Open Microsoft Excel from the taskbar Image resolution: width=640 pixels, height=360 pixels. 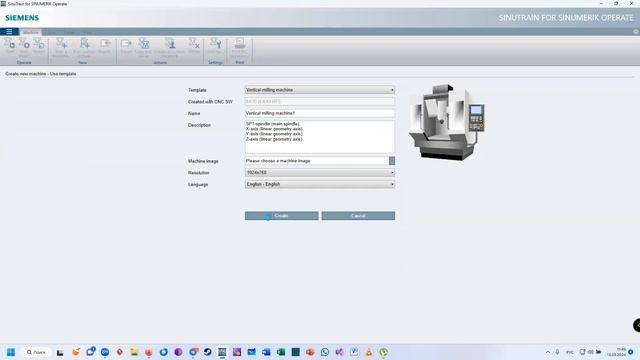click(x=281, y=352)
